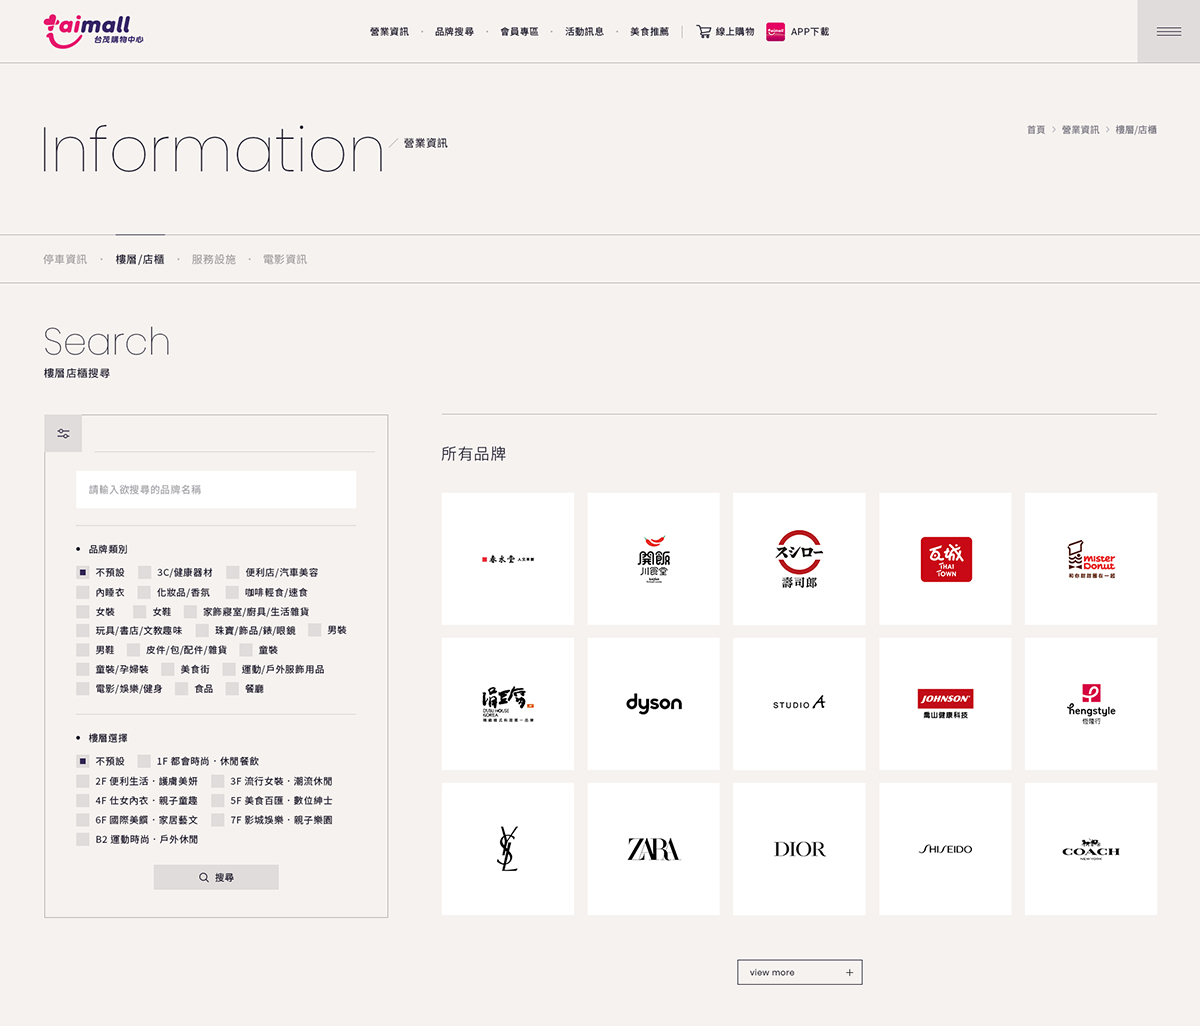
Task: Click the filter sliders icon in search panel
Action: click(x=63, y=433)
